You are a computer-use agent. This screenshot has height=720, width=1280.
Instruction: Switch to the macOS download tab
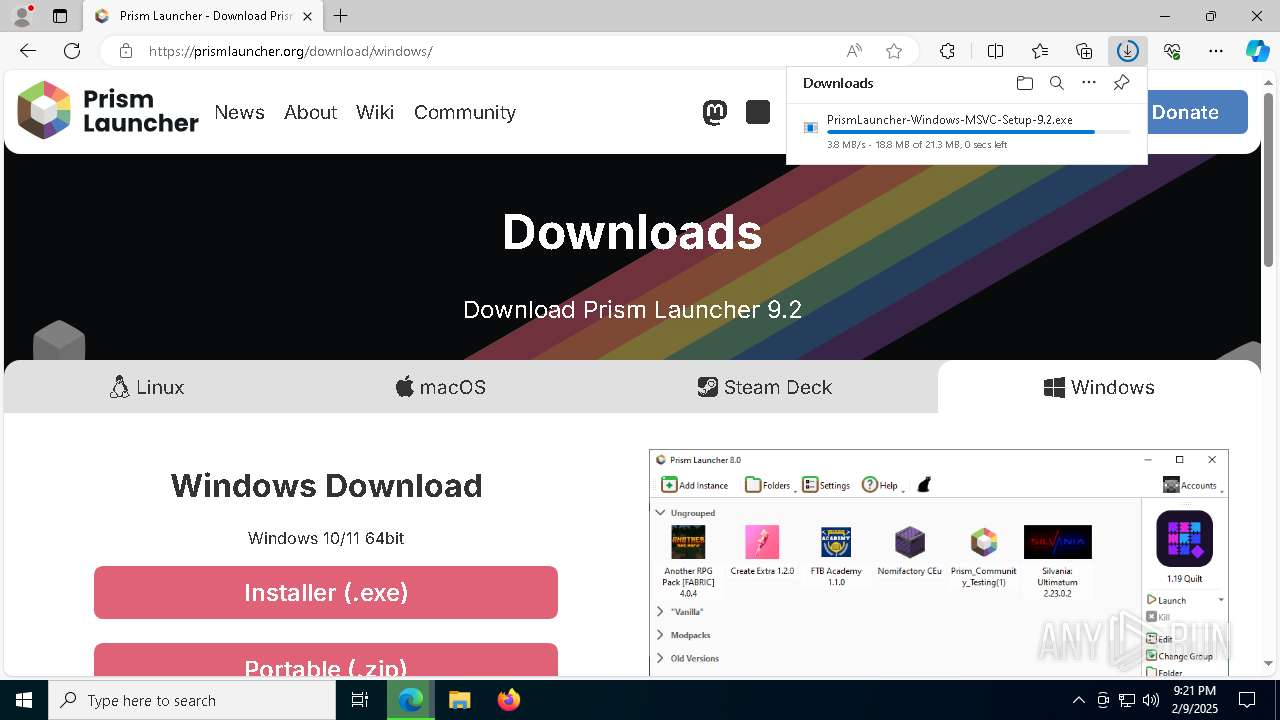[440, 387]
